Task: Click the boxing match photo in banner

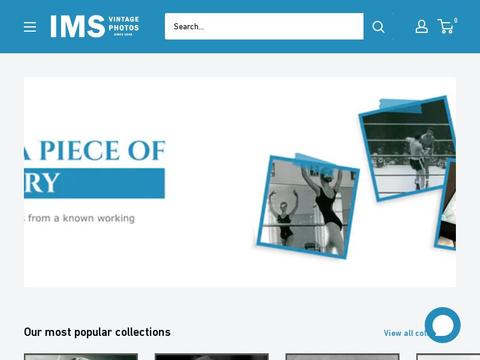Action: [407, 148]
